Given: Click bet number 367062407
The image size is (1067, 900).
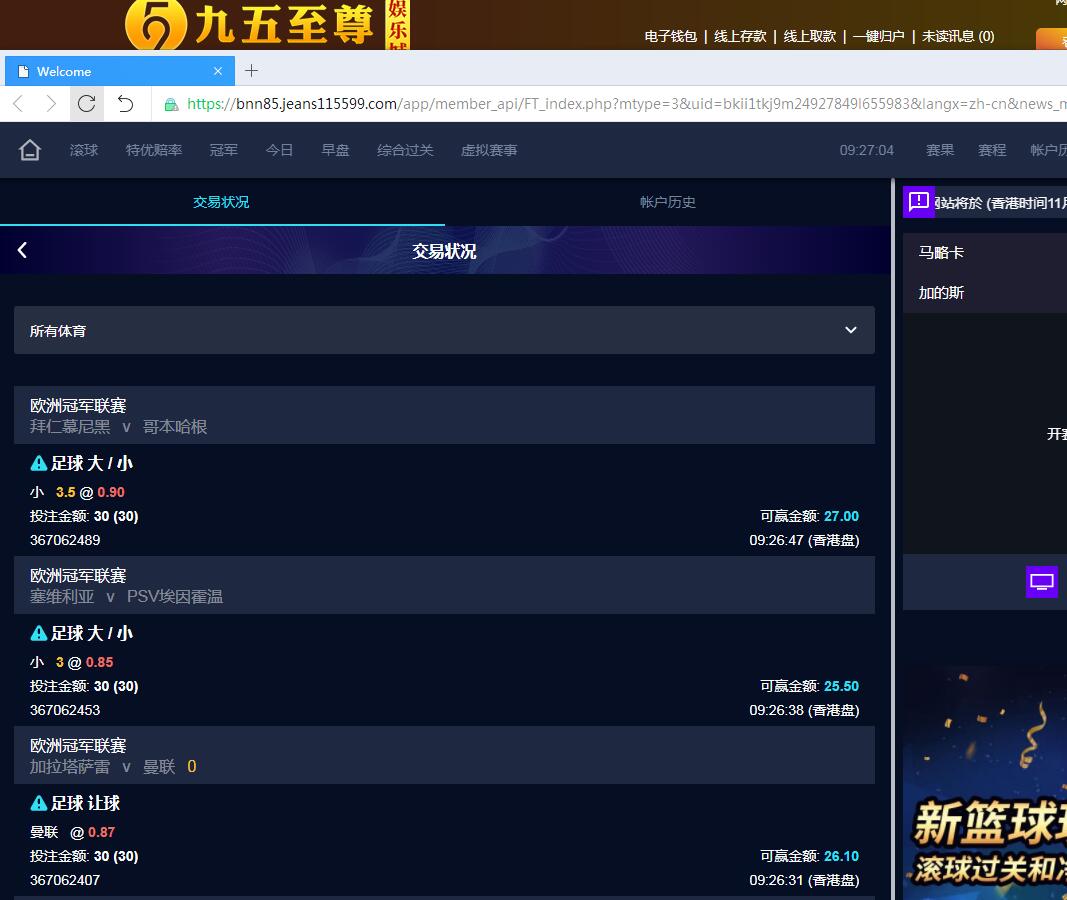Looking at the screenshot, I should pos(65,880).
